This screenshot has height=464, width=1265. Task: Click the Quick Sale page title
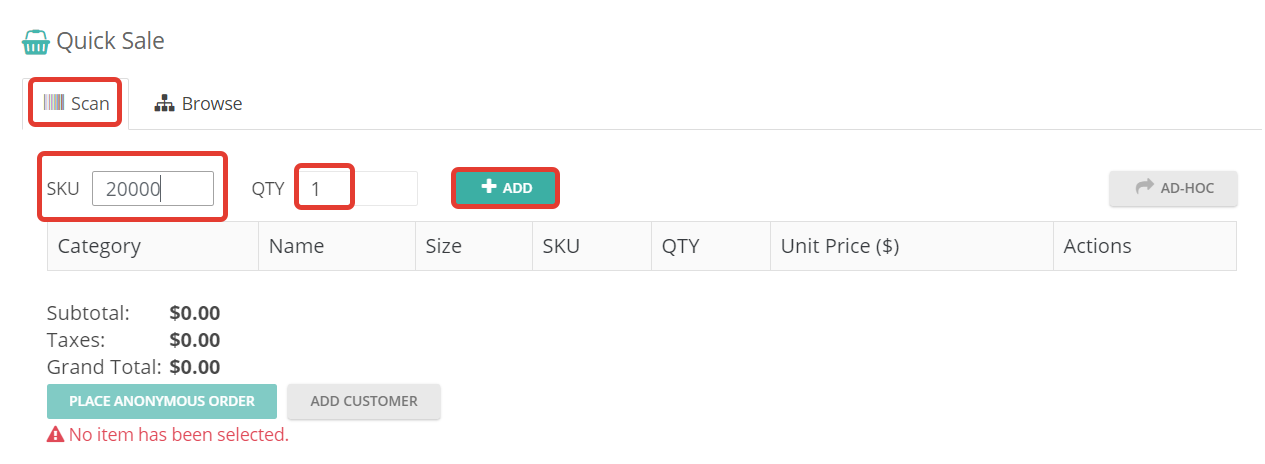pyautogui.click(x=110, y=41)
